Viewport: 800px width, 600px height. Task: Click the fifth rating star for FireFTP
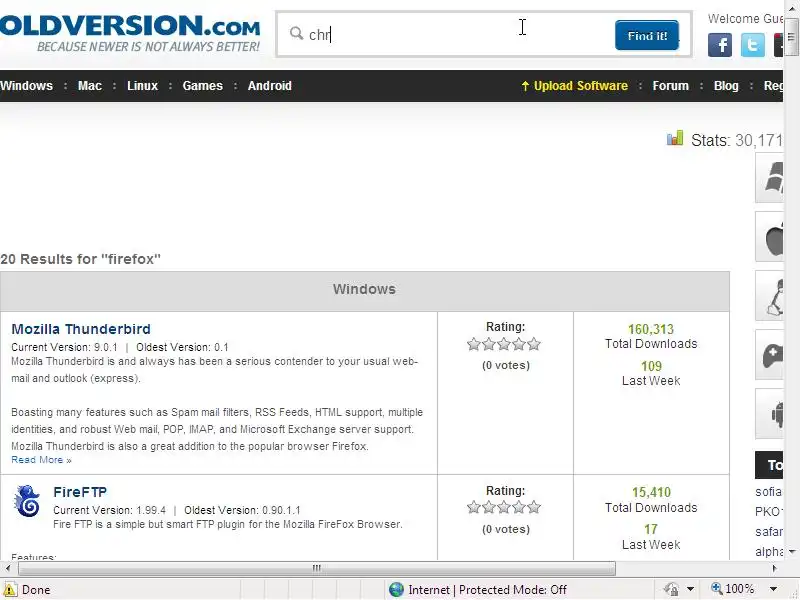click(x=534, y=507)
